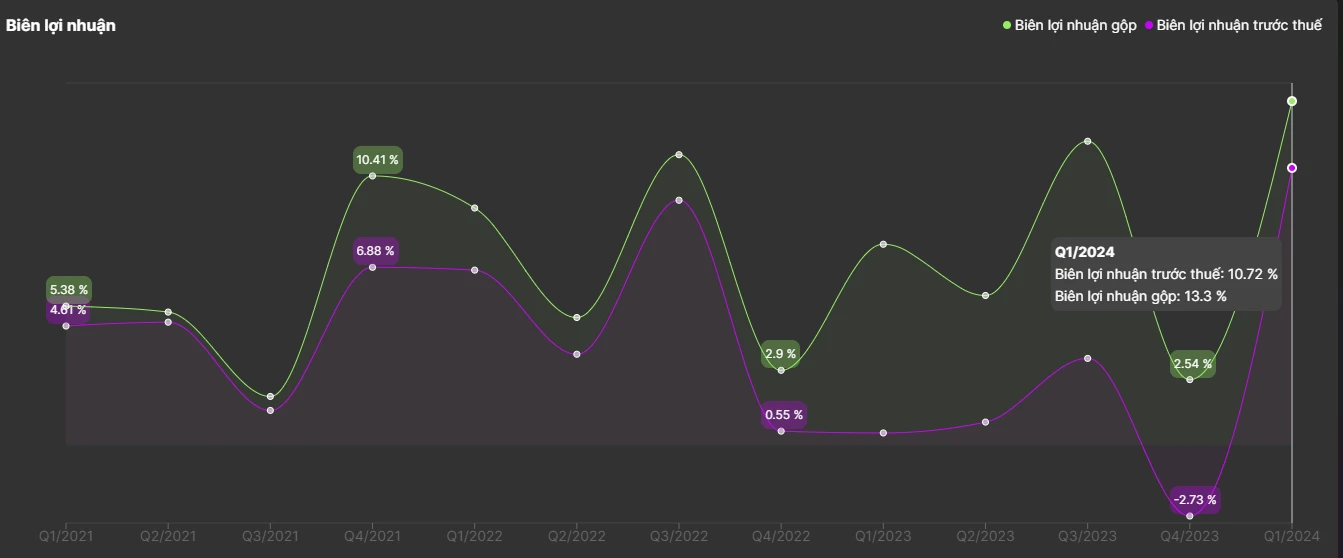Click the Q4/2021 x-axis label
The height and width of the screenshot is (558, 1343).
(x=373, y=536)
